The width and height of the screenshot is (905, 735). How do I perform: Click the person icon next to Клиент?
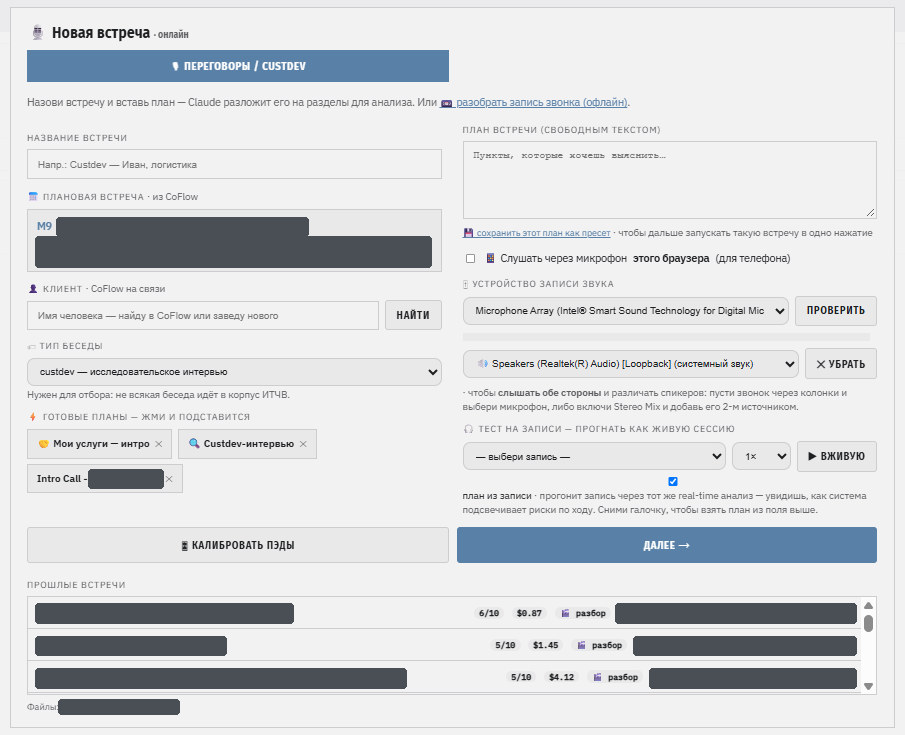coord(33,289)
